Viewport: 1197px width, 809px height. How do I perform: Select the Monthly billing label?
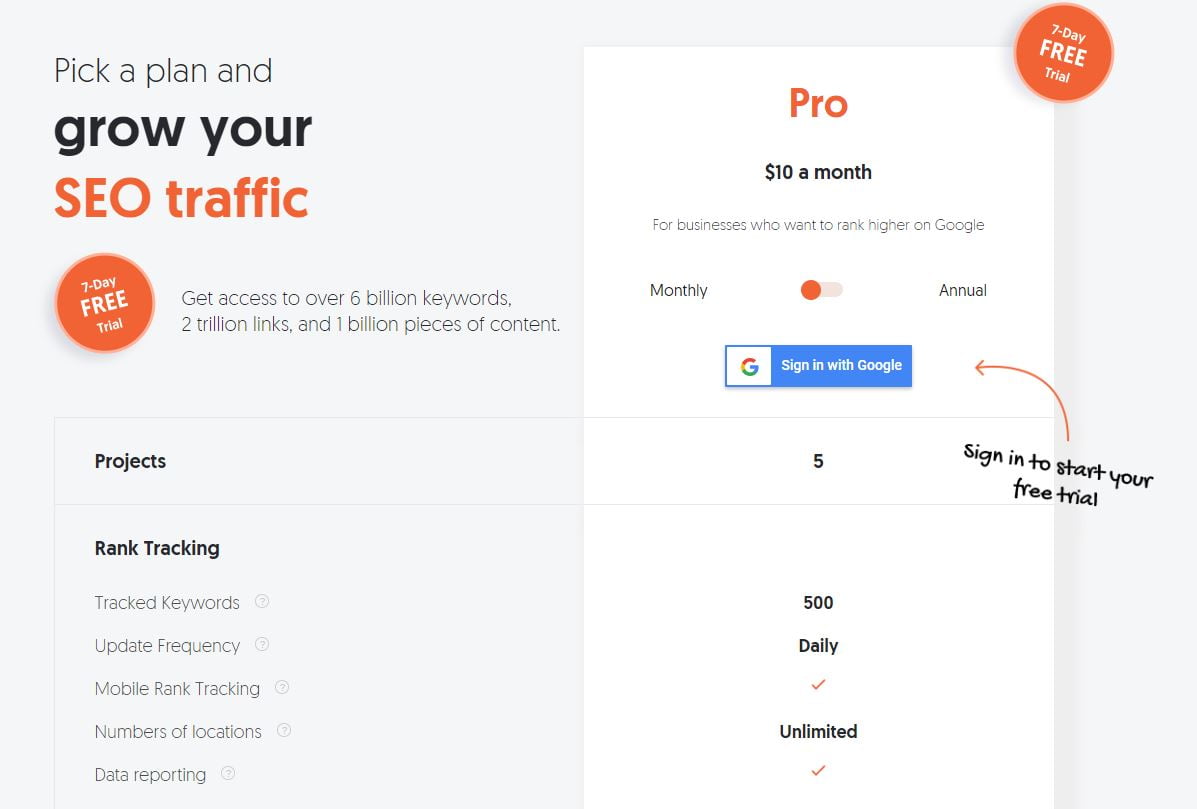pyautogui.click(x=679, y=290)
